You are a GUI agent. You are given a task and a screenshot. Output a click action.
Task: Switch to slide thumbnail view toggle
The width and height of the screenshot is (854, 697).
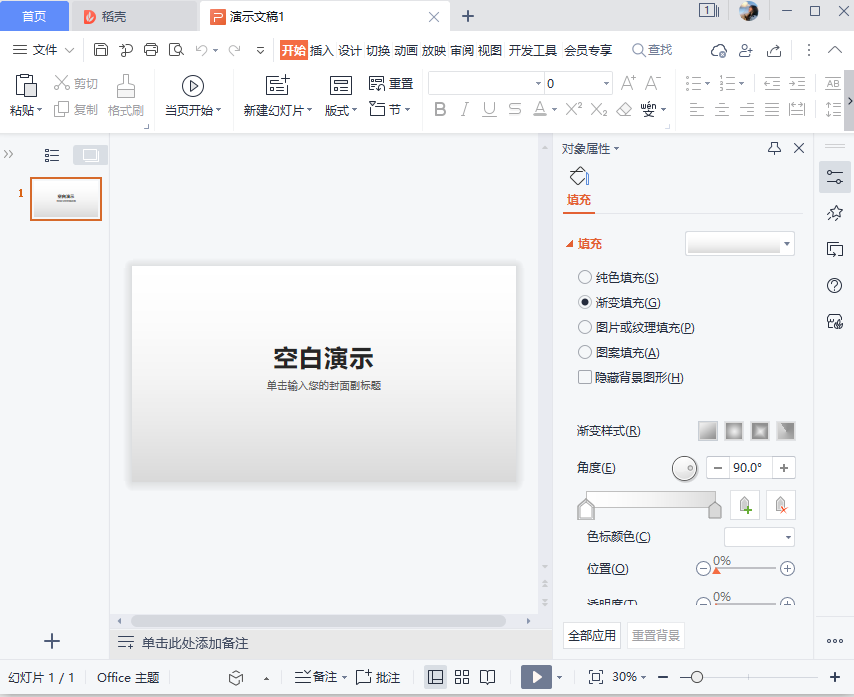coord(90,155)
